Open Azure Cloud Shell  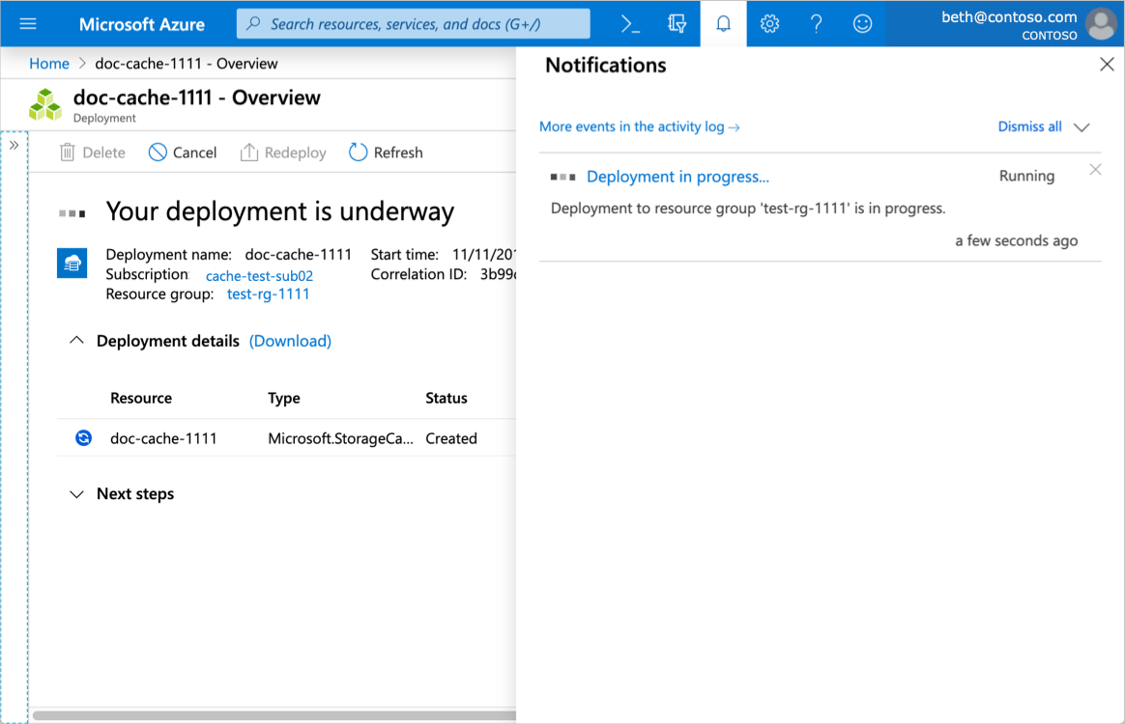point(629,22)
